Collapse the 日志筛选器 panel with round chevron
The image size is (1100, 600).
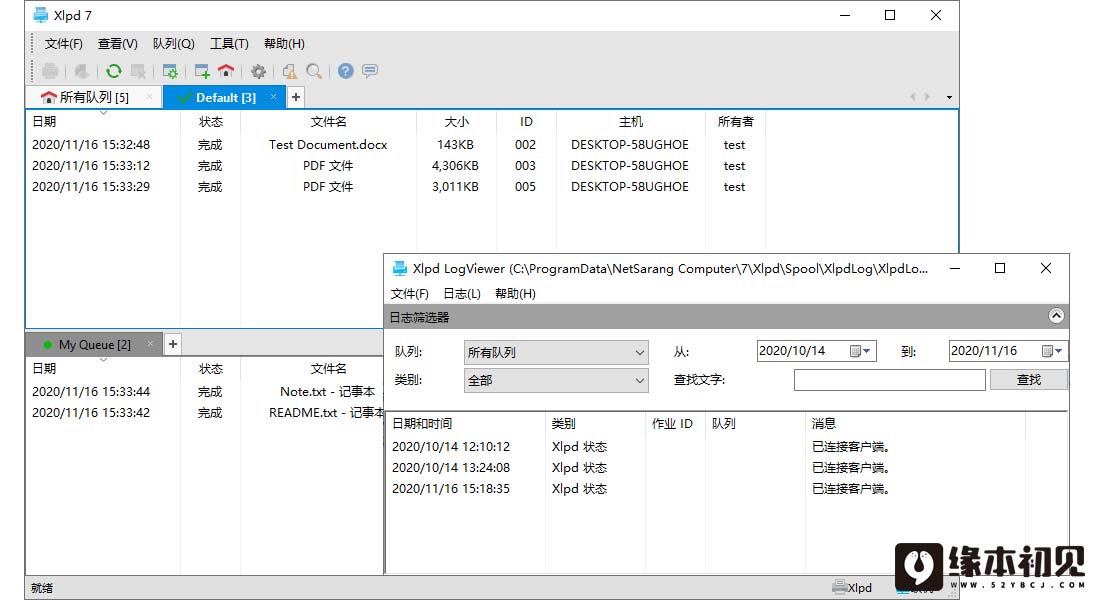tap(1056, 316)
